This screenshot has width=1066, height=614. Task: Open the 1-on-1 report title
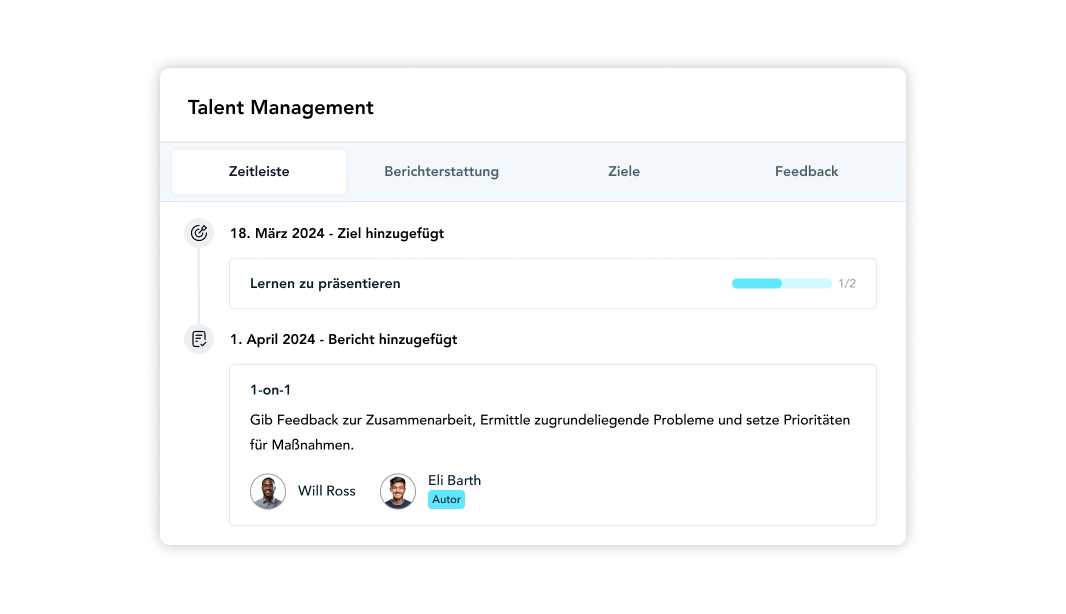270,390
